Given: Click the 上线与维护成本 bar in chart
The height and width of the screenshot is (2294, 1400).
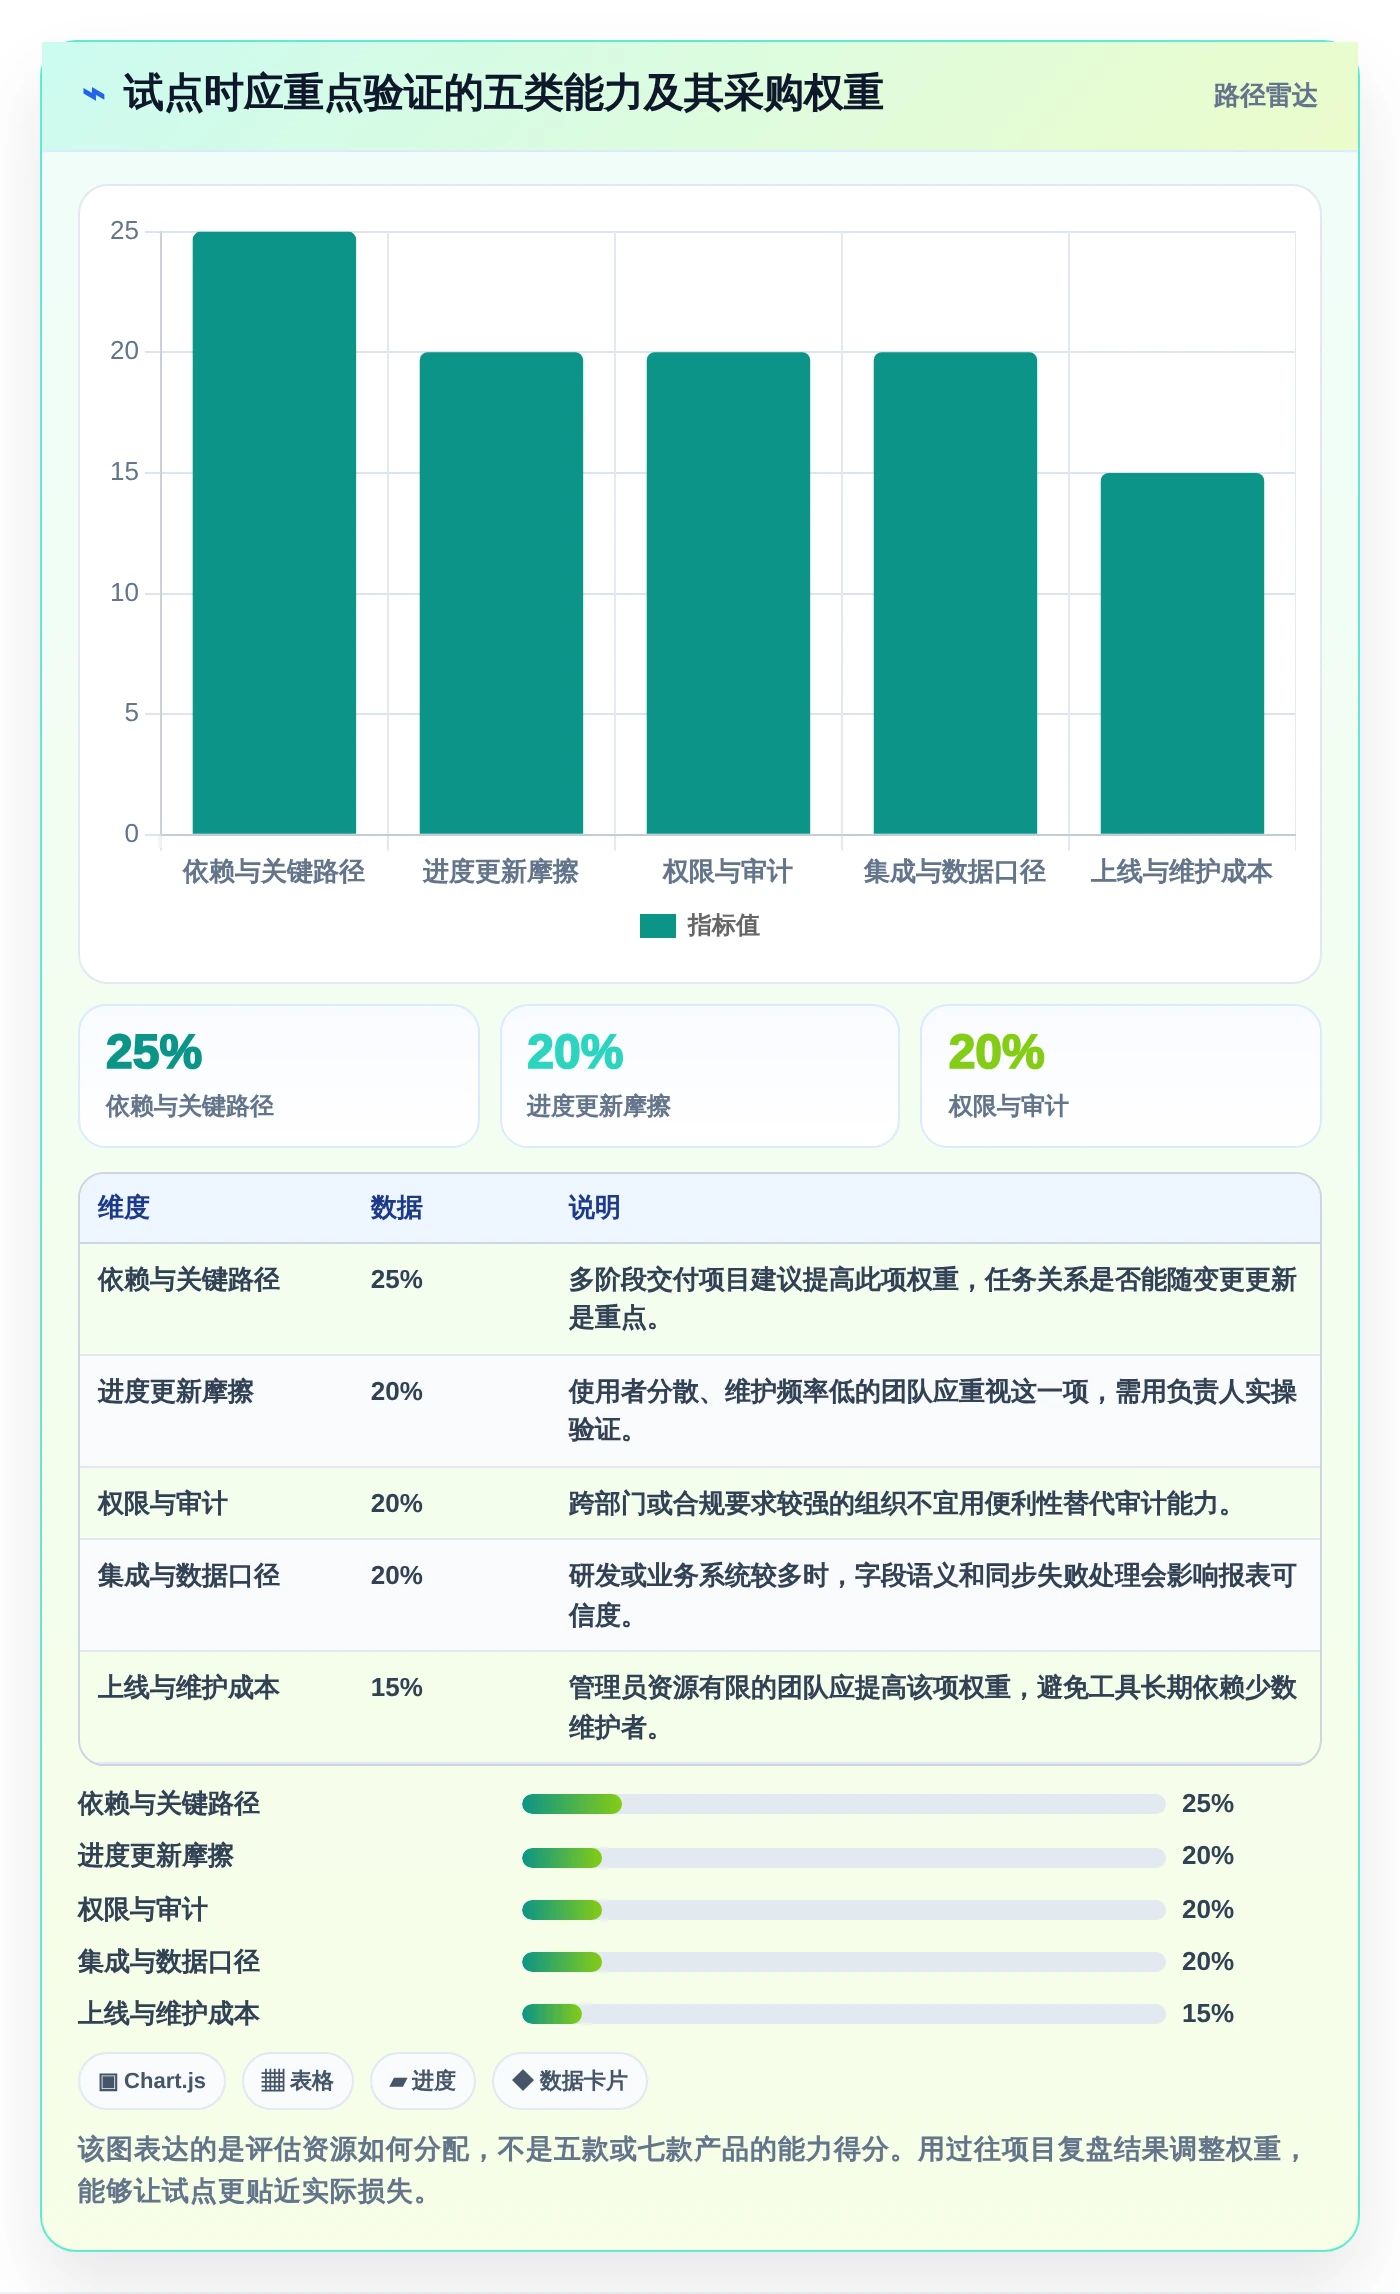Looking at the screenshot, I should click(x=1182, y=654).
